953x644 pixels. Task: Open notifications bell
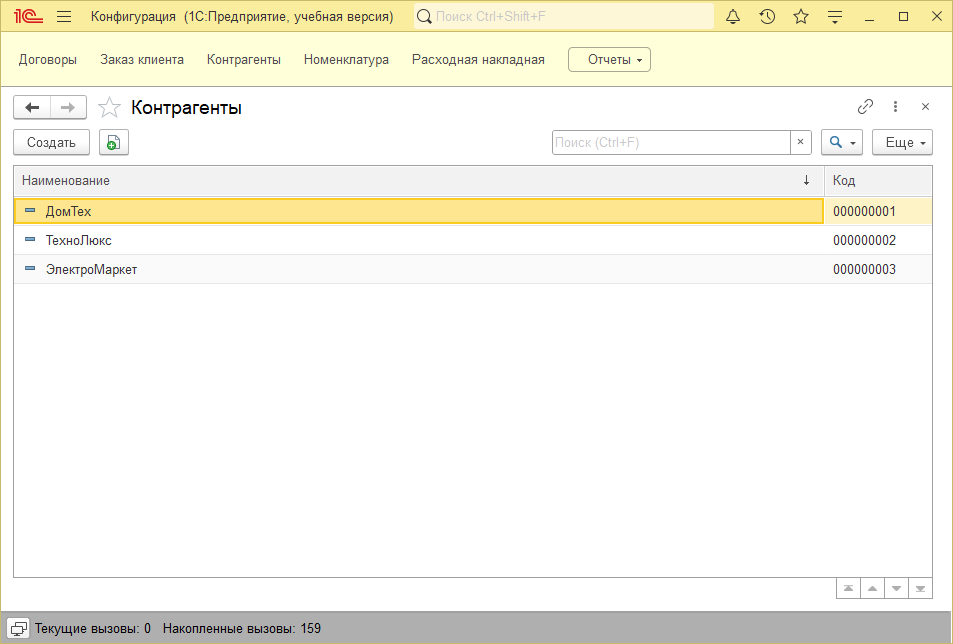pos(733,16)
